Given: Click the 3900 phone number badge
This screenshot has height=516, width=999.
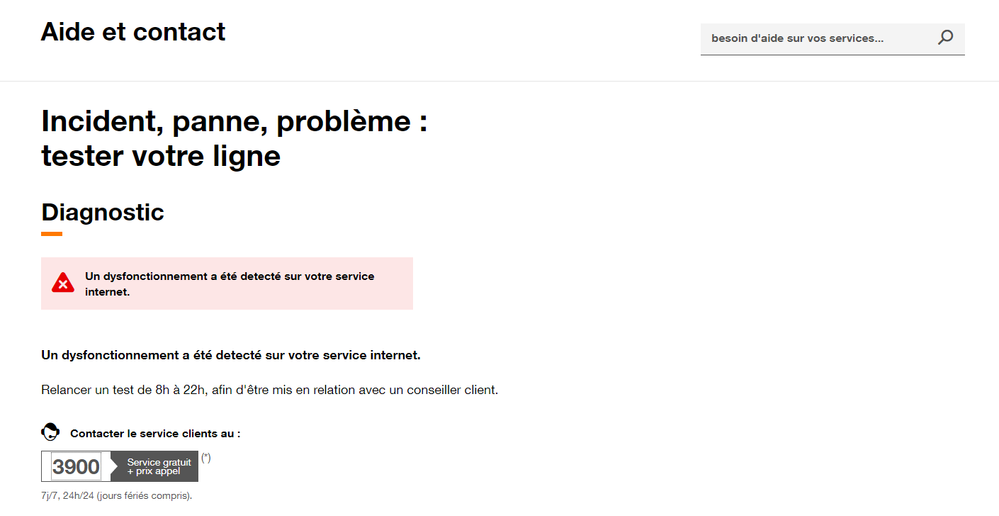Looking at the screenshot, I should coord(76,466).
